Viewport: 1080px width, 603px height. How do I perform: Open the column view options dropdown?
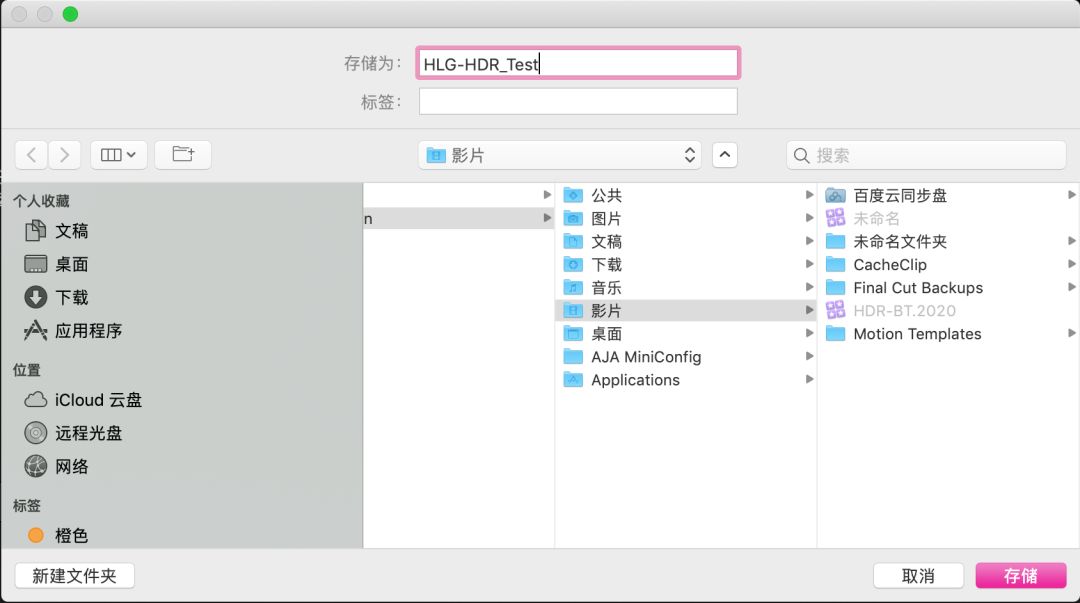click(x=119, y=155)
